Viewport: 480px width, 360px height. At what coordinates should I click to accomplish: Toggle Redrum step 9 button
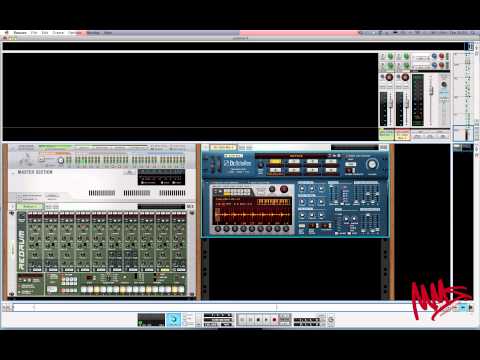[136, 290]
